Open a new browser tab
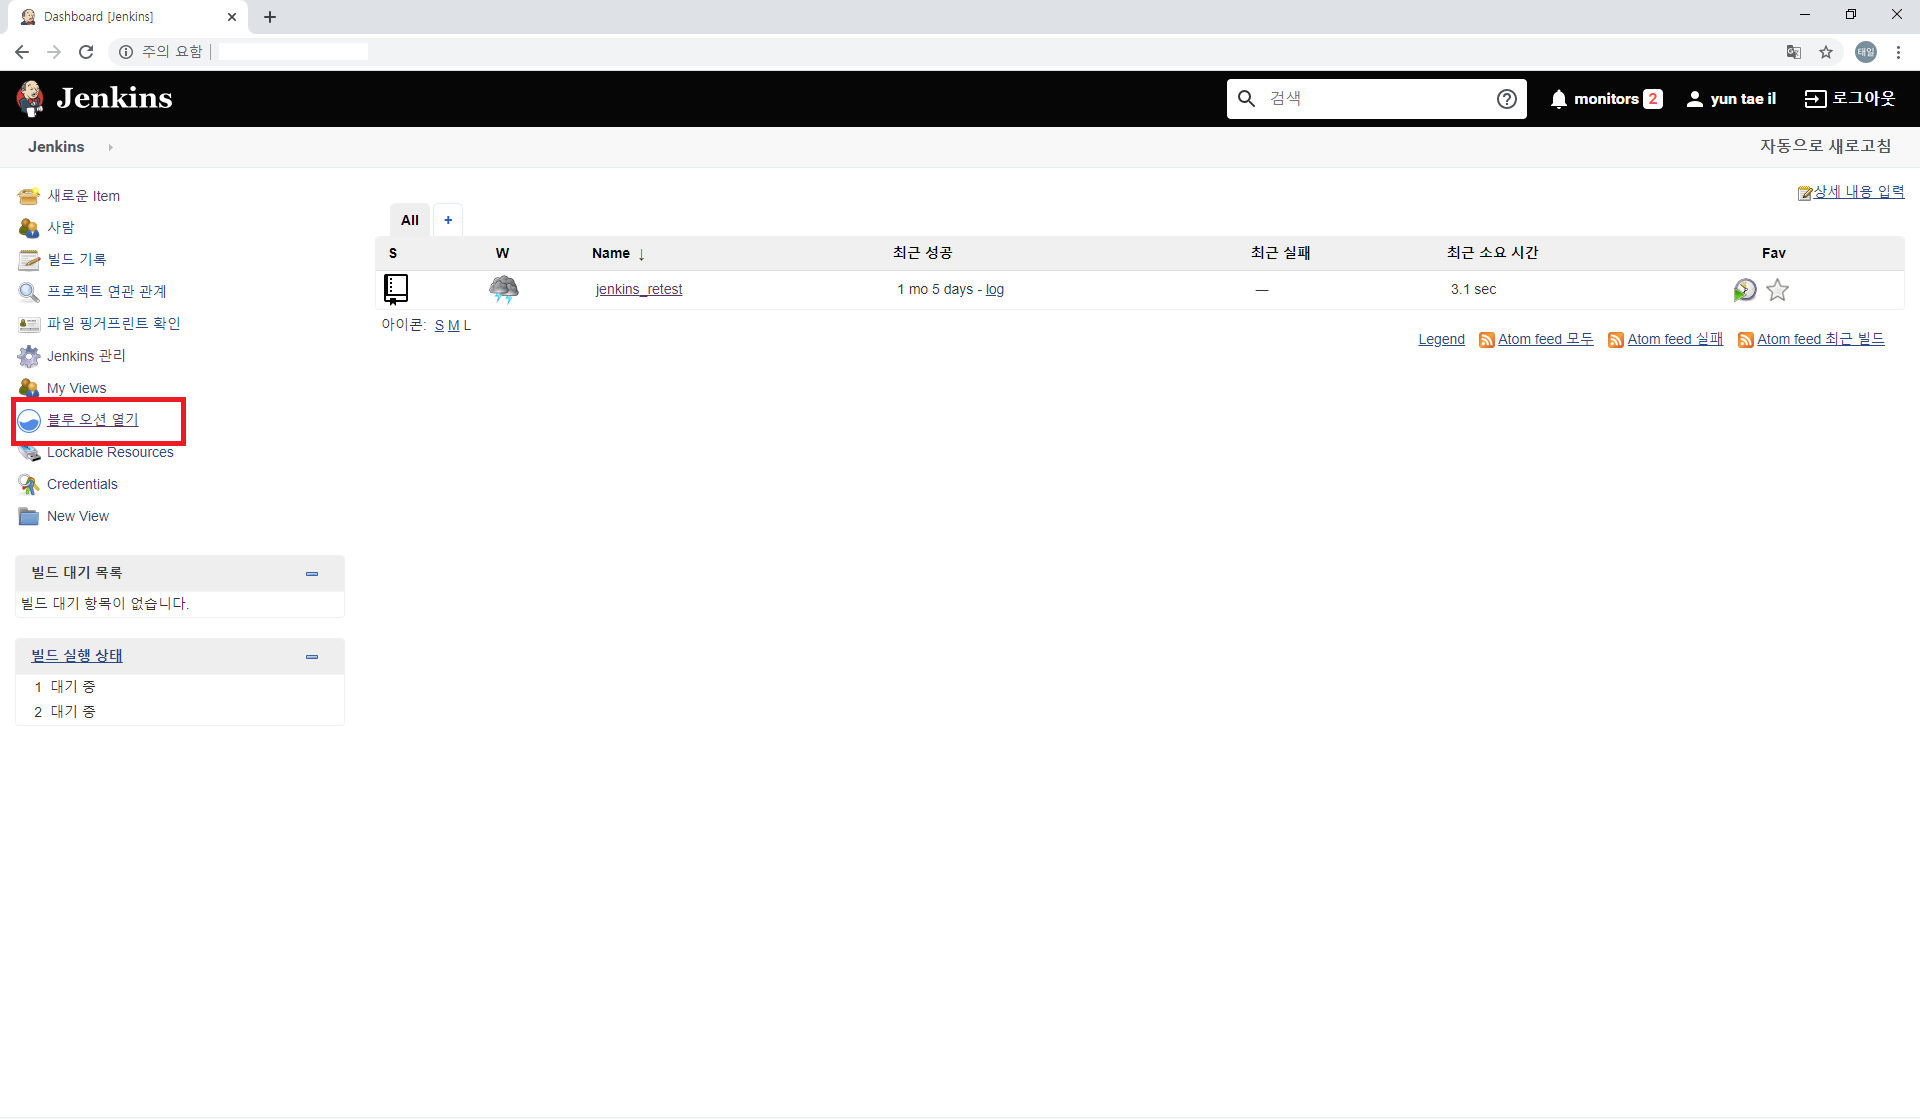The image size is (1920, 1119). tap(270, 17)
